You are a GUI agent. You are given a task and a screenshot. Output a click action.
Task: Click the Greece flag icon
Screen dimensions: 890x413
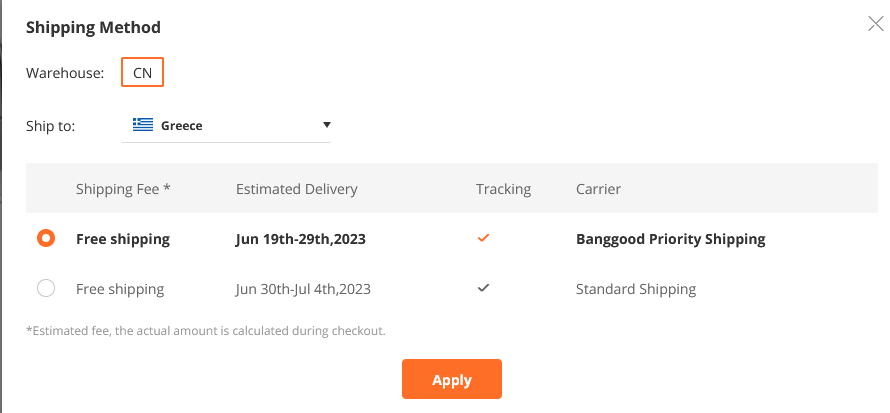click(143, 125)
